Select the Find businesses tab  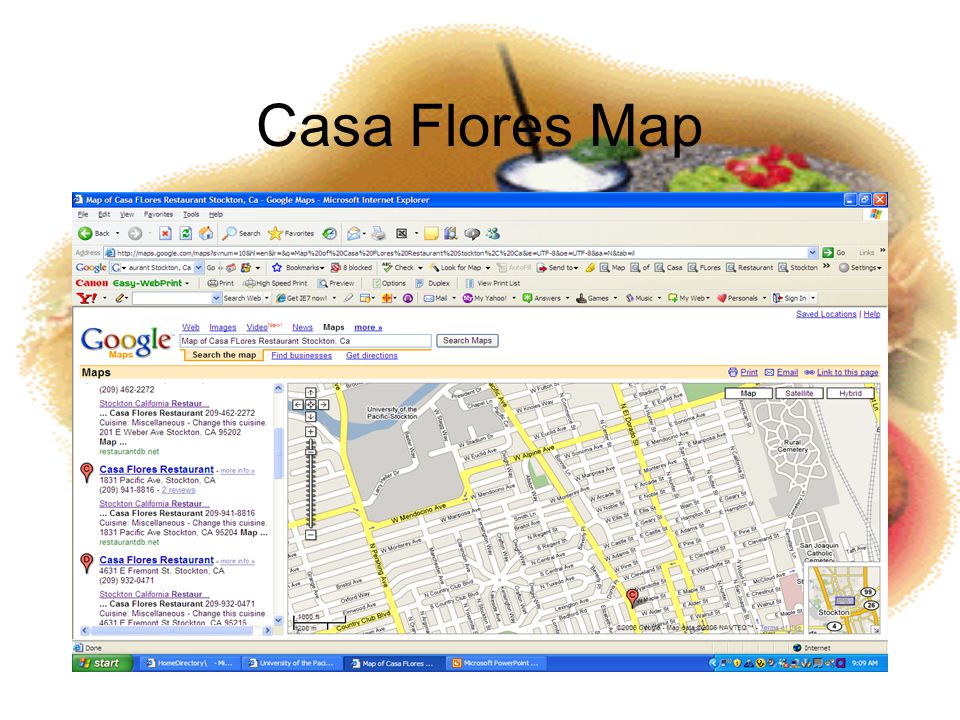coord(301,355)
